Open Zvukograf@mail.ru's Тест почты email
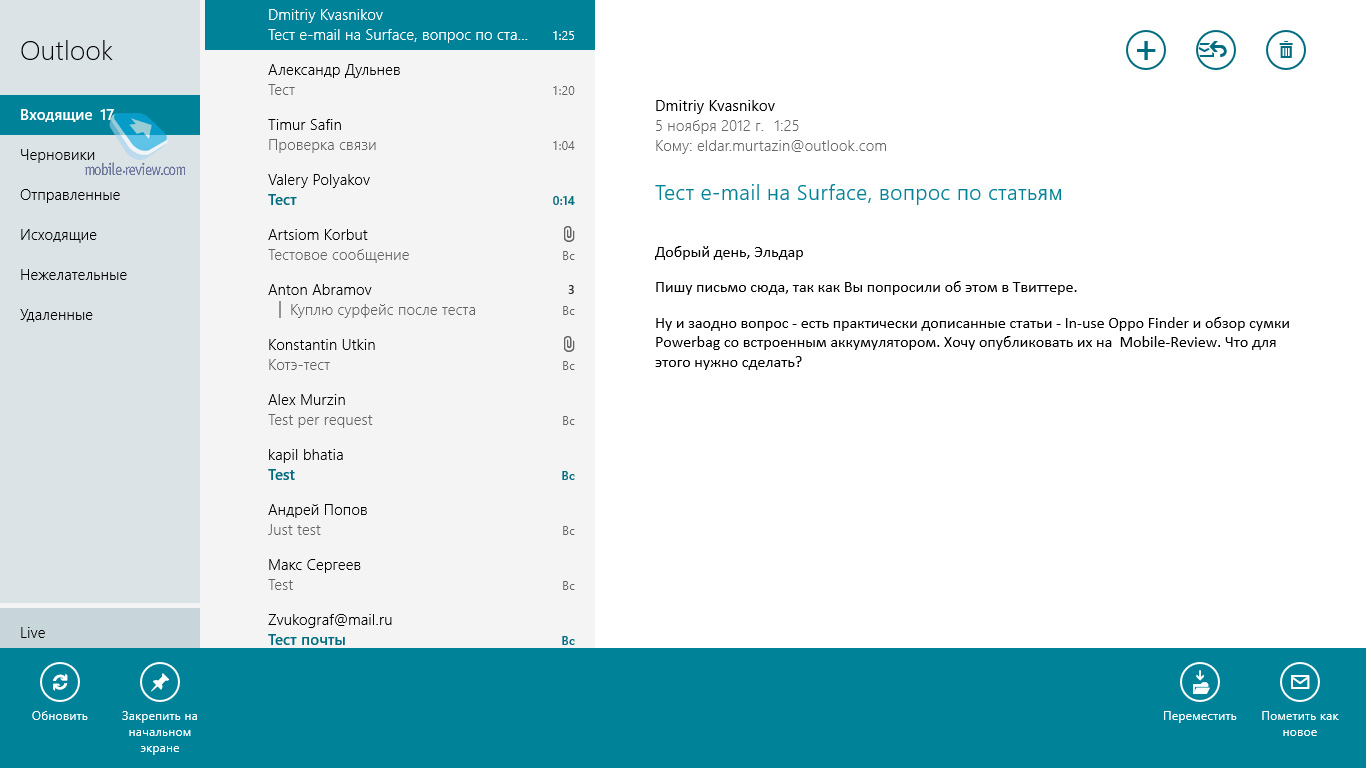 (x=400, y=629)
